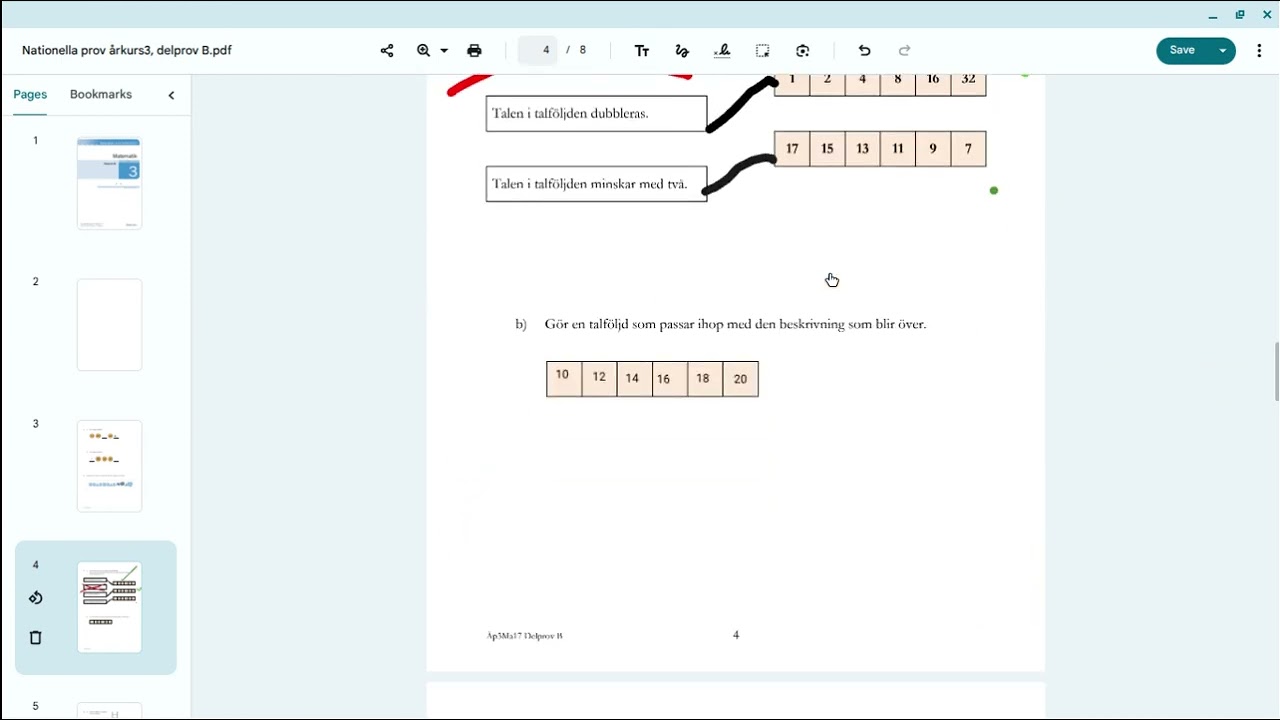This screenshot has height=720, width=1280.
Task: Collapse the sidebar with the chevron
Action: point(171,95)
